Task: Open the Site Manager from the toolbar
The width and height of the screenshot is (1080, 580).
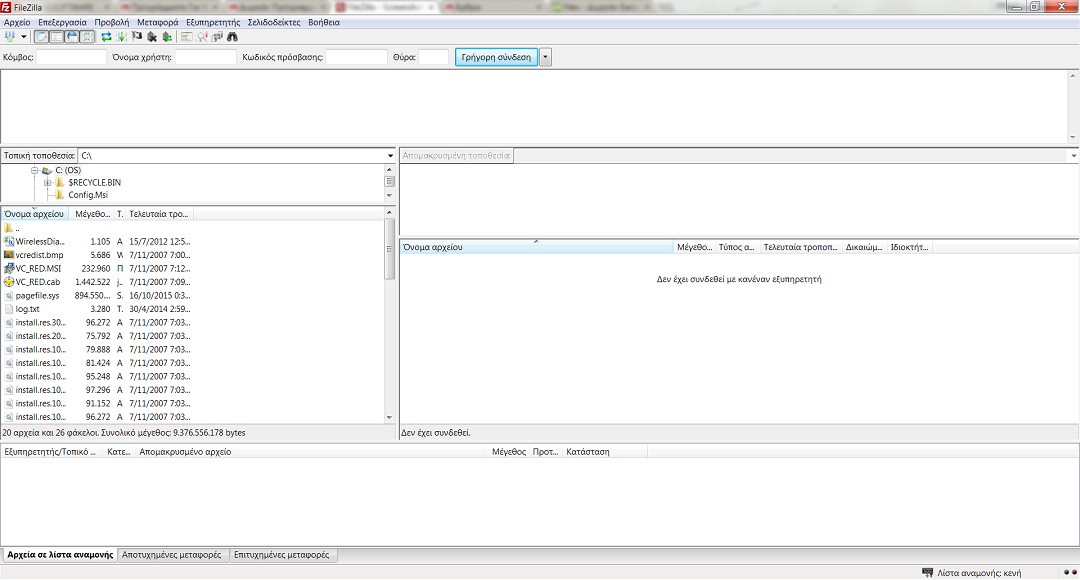Action: [10, 37]
